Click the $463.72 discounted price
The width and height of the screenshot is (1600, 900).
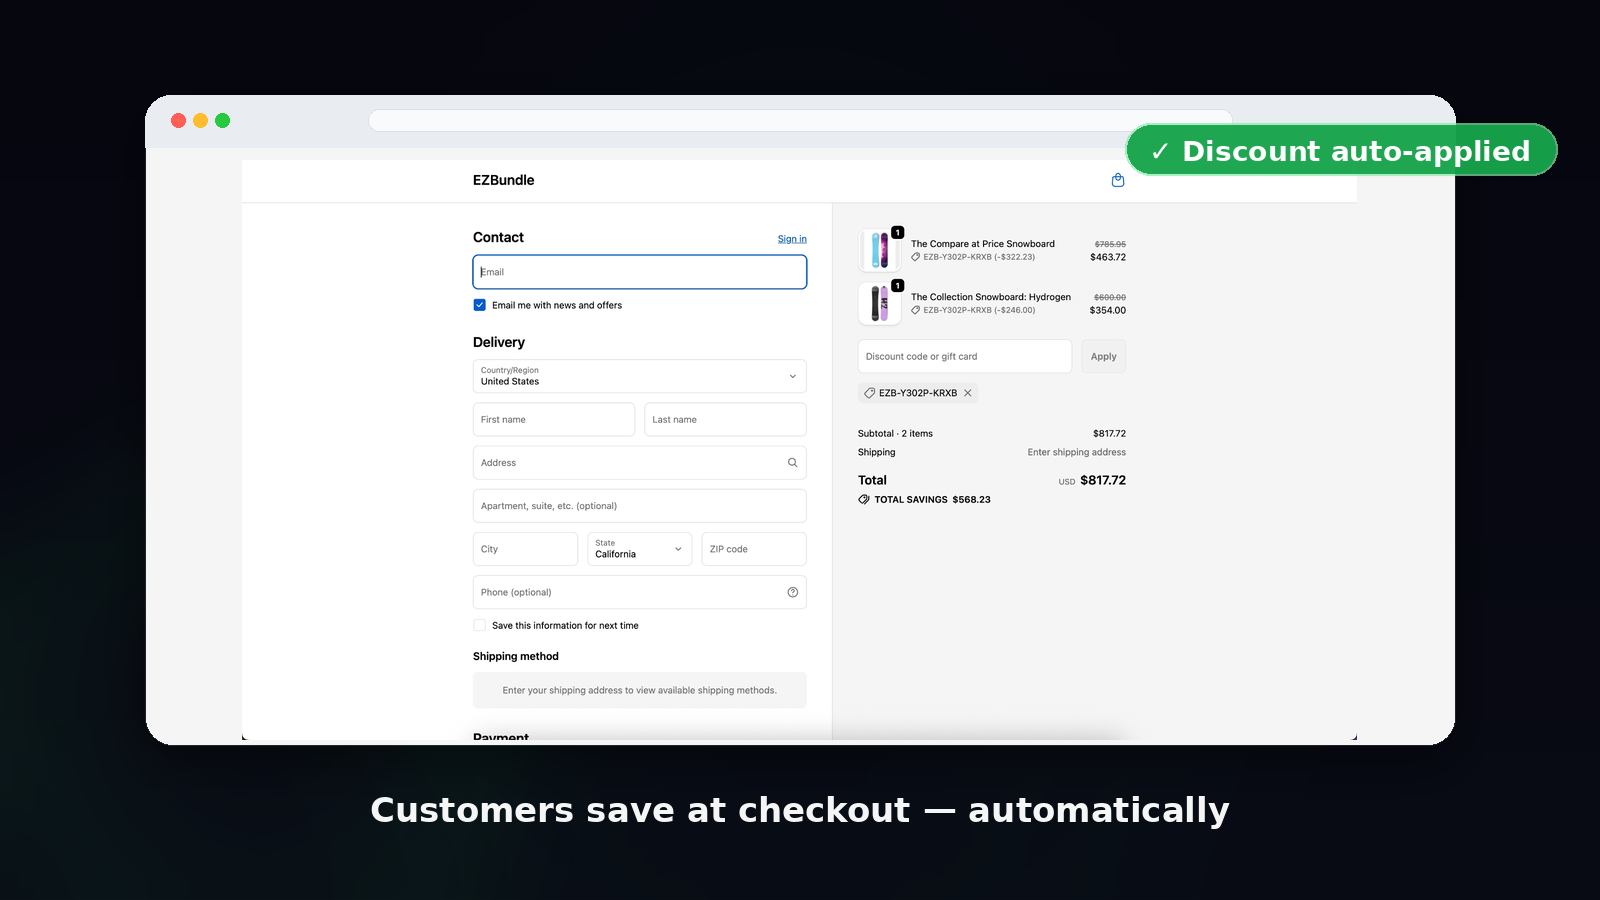[x=1108, y=257]
